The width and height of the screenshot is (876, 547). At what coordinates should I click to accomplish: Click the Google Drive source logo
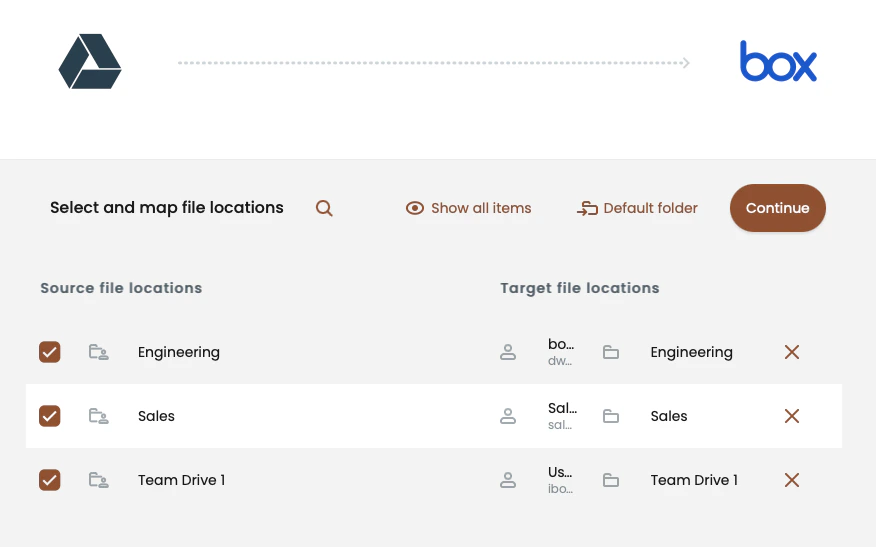coord(90,62)
